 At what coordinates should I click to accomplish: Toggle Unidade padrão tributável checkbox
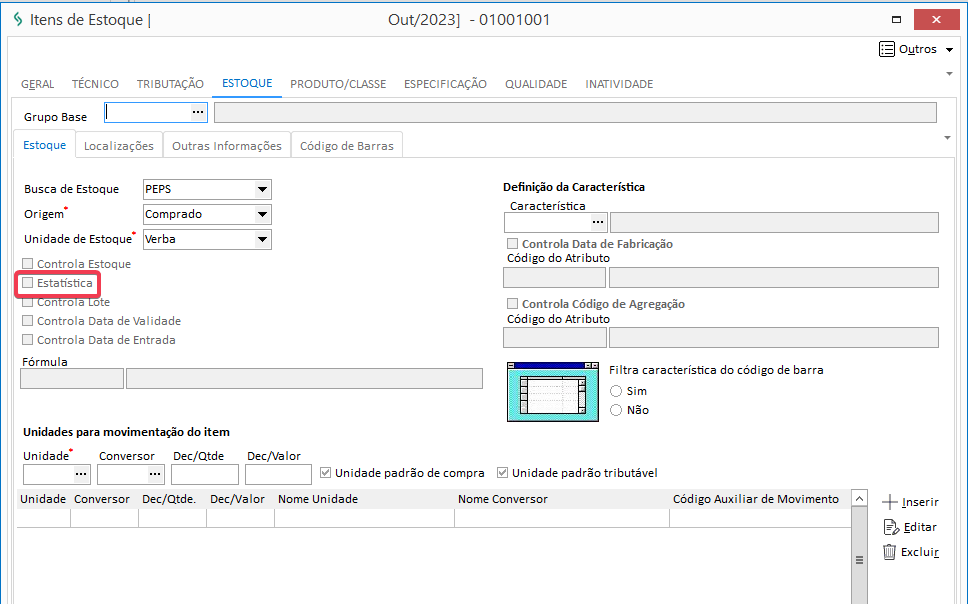pyautogui.click(x=503, y=473)
